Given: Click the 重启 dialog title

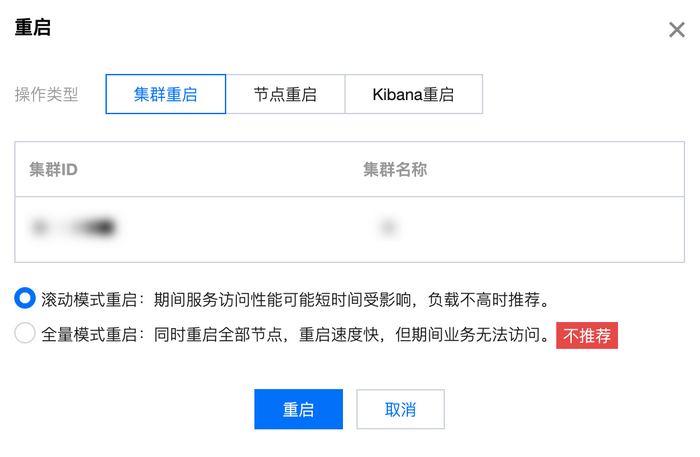Looking at the screenshot, I should point(33,28).
